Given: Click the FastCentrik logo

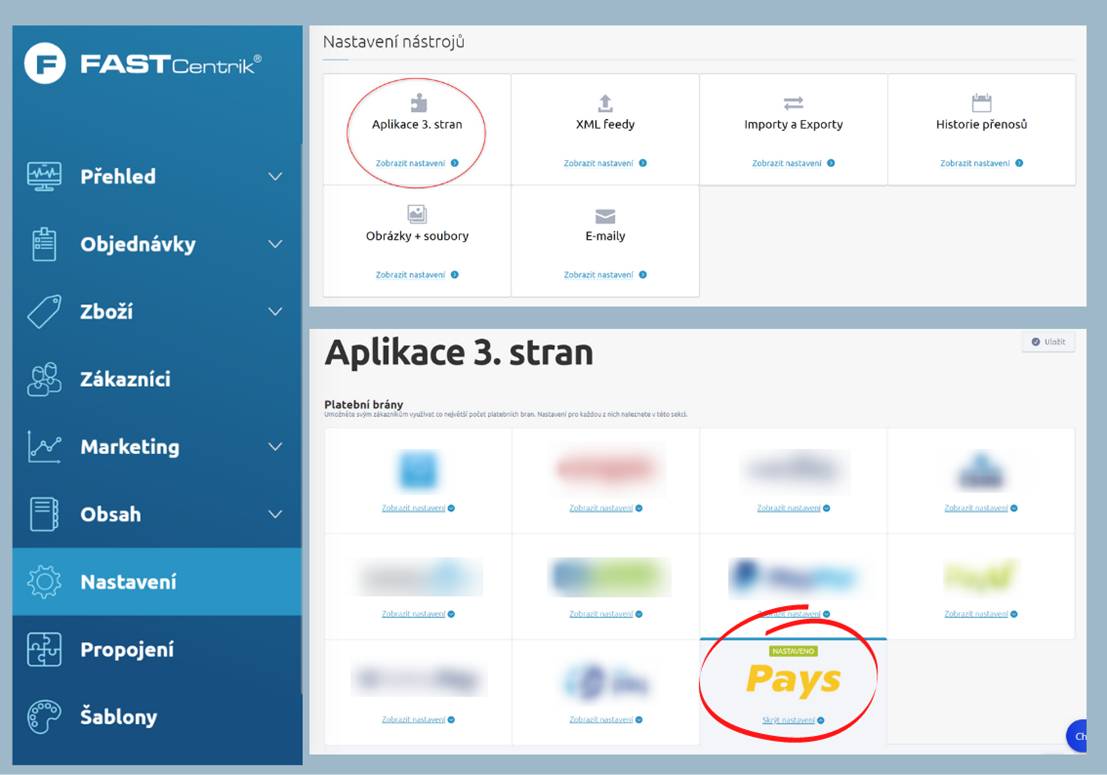Looking at the screenshot, I should point(143,64).
